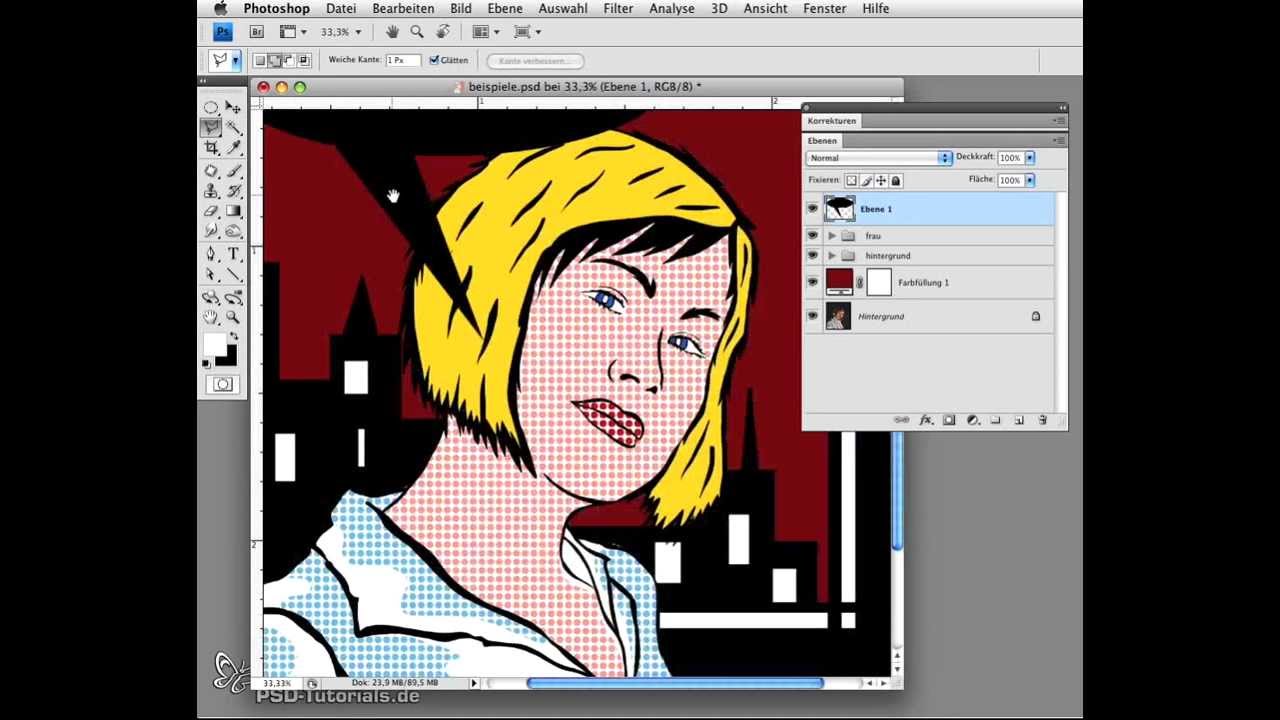This screenshot has height=720, width=1280.
Task: Select the Crop tool
Action: pyautogui.click(x=211, y=147)
